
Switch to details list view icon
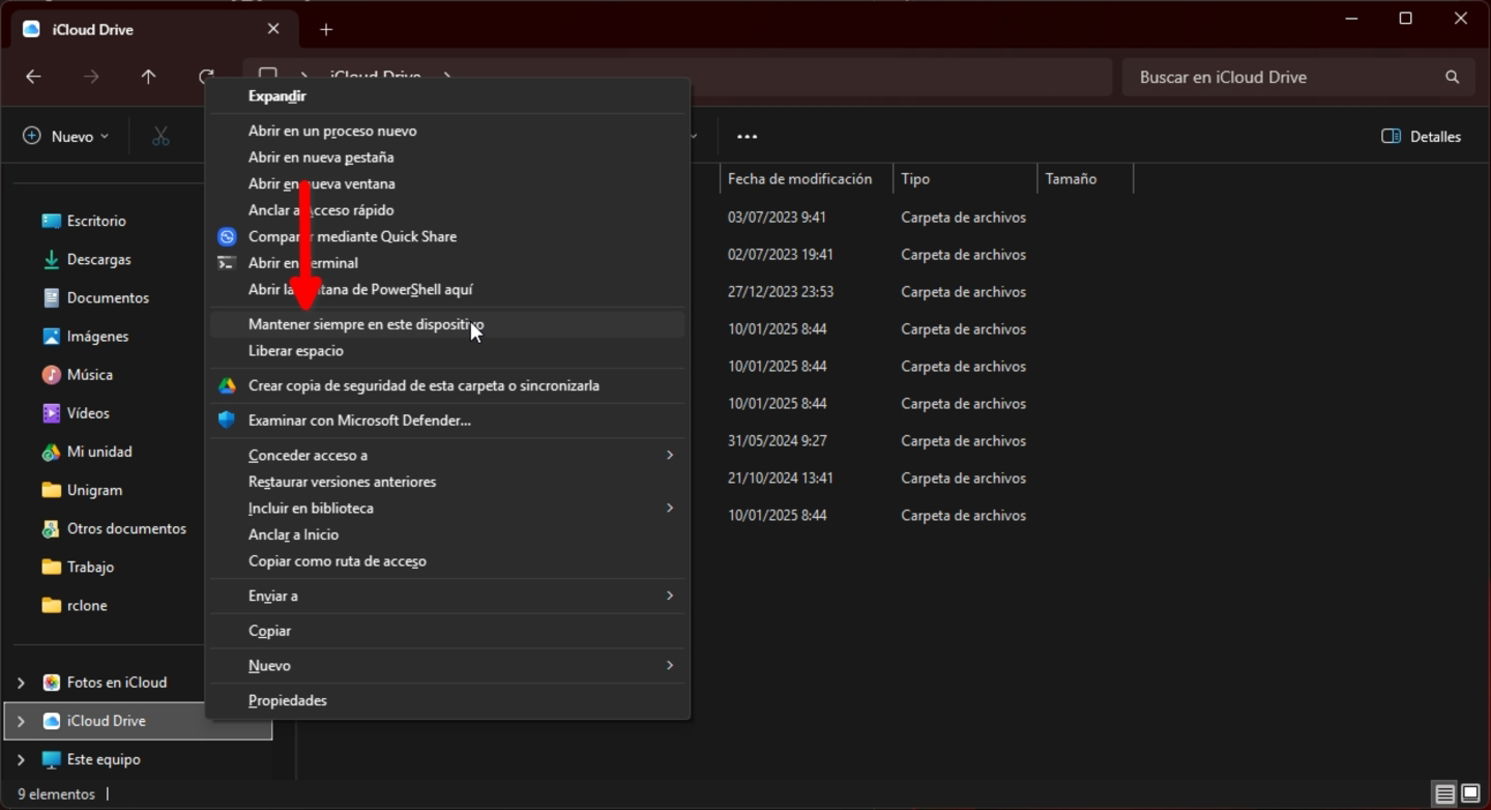point(1445,795)
